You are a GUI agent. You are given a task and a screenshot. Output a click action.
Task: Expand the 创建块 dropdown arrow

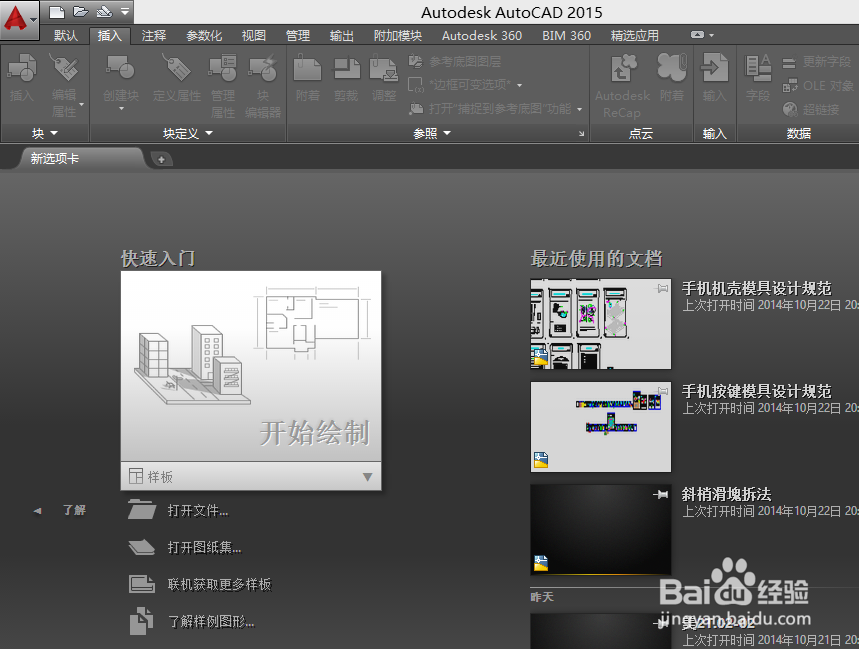121,110
